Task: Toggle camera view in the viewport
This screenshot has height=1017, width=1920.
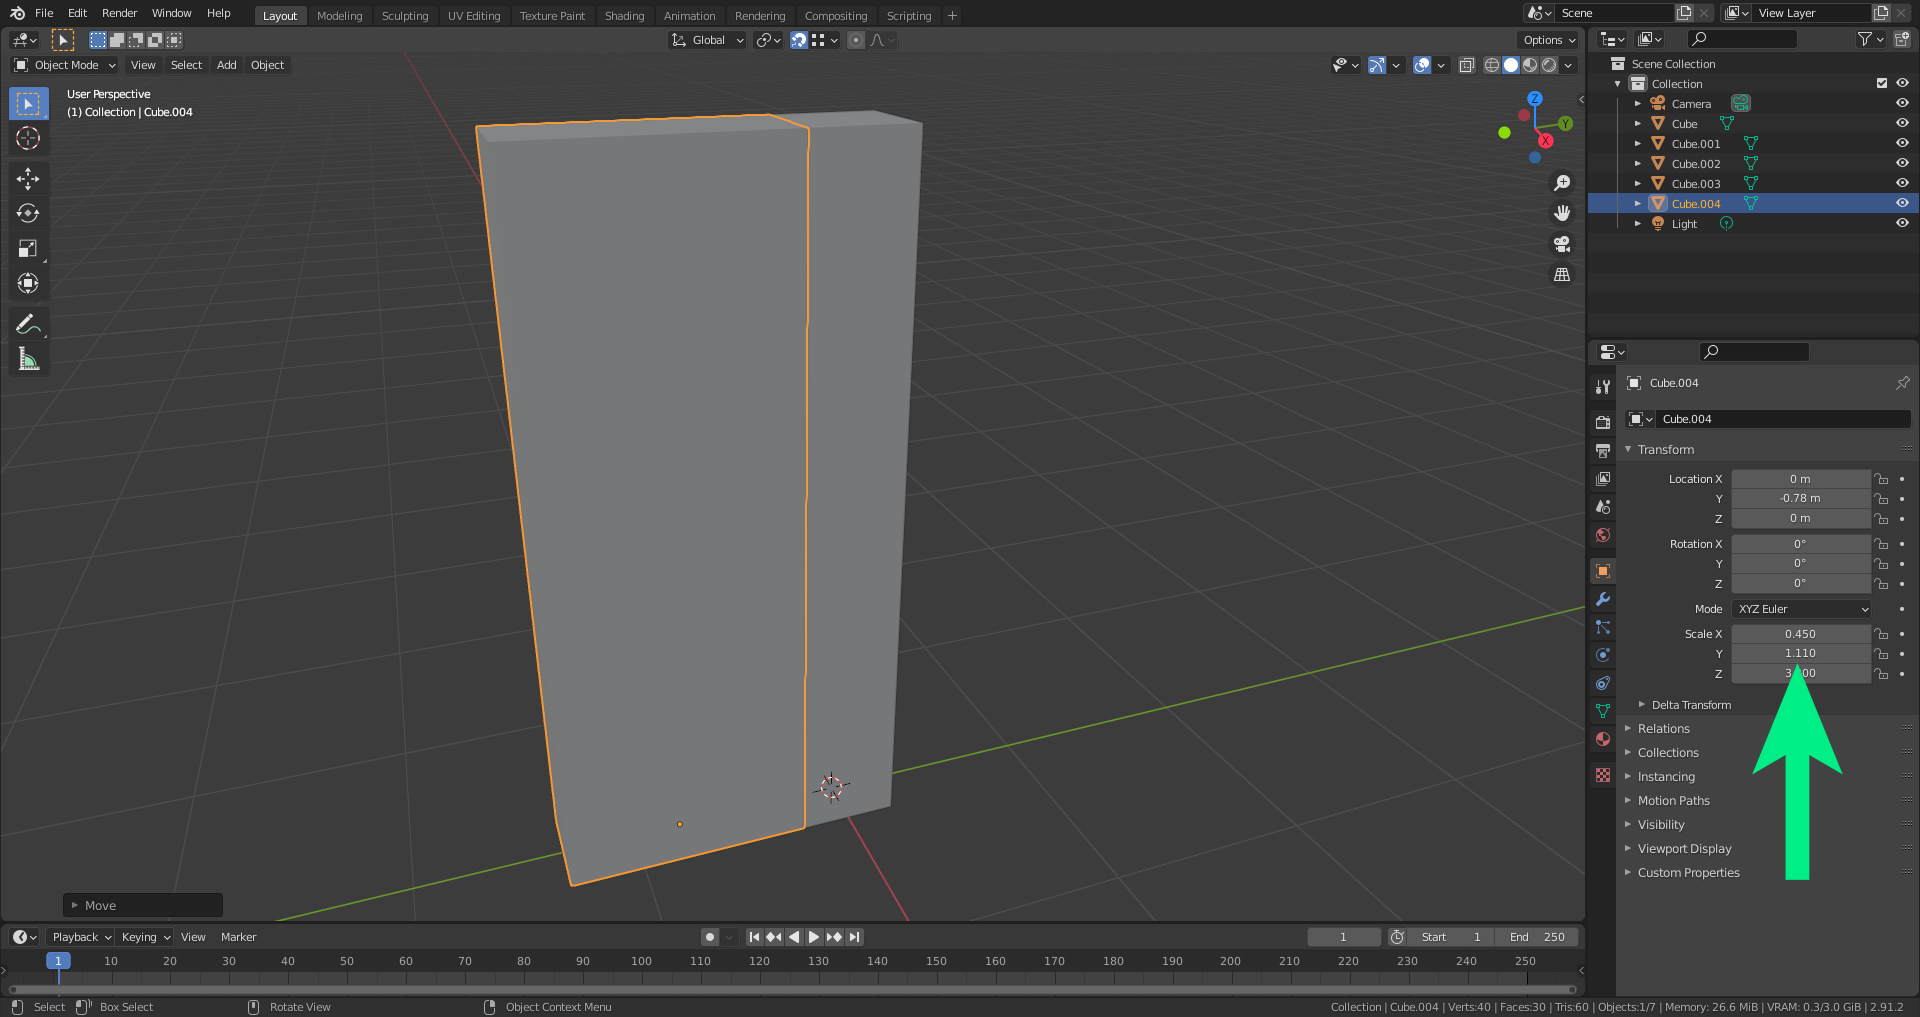Action: click(x=1561, y=244)
